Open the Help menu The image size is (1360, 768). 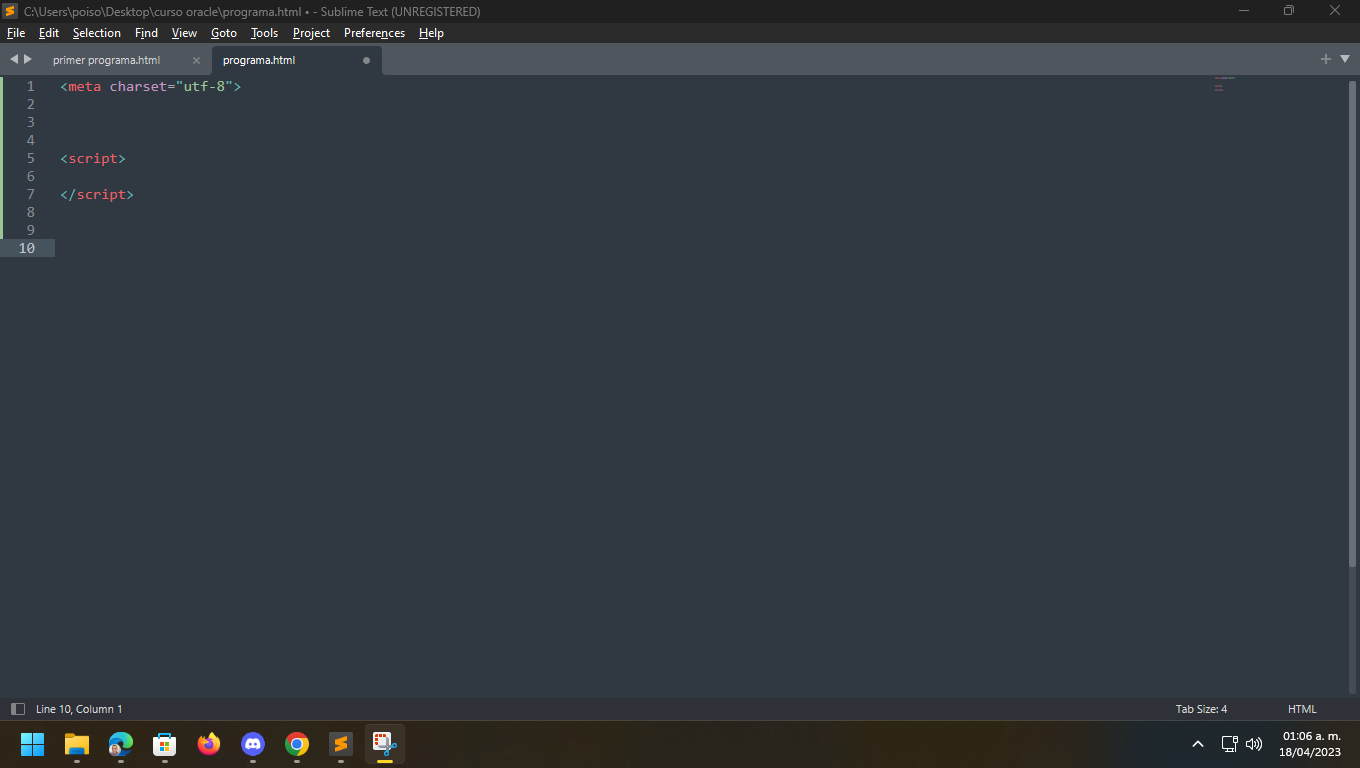point(431,33)
